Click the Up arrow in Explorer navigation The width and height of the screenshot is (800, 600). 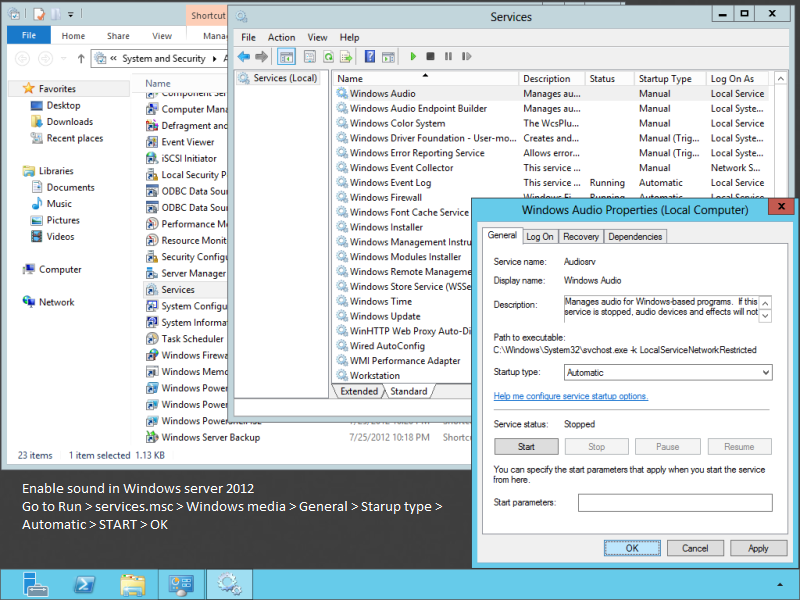81,59
